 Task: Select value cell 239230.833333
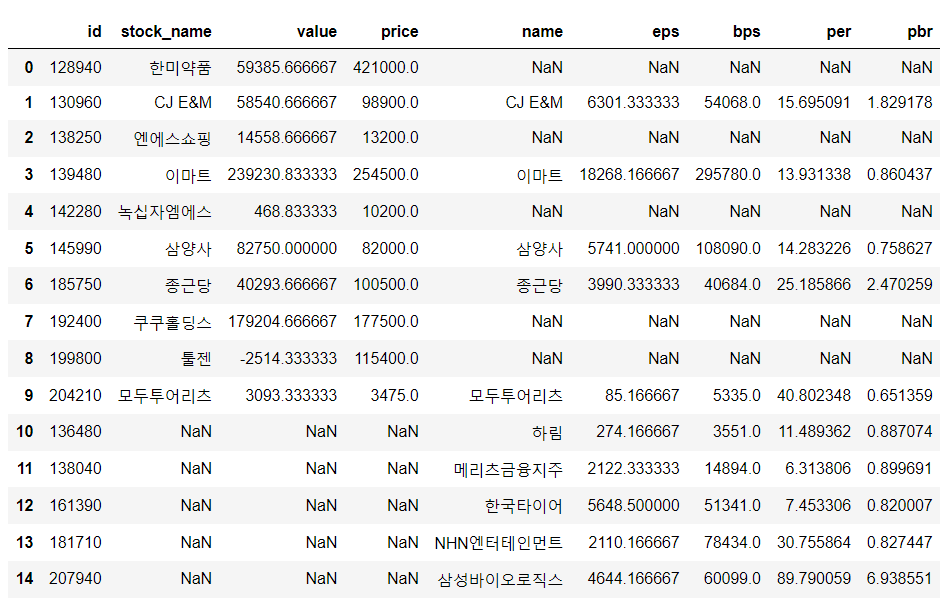pos(282,175)
